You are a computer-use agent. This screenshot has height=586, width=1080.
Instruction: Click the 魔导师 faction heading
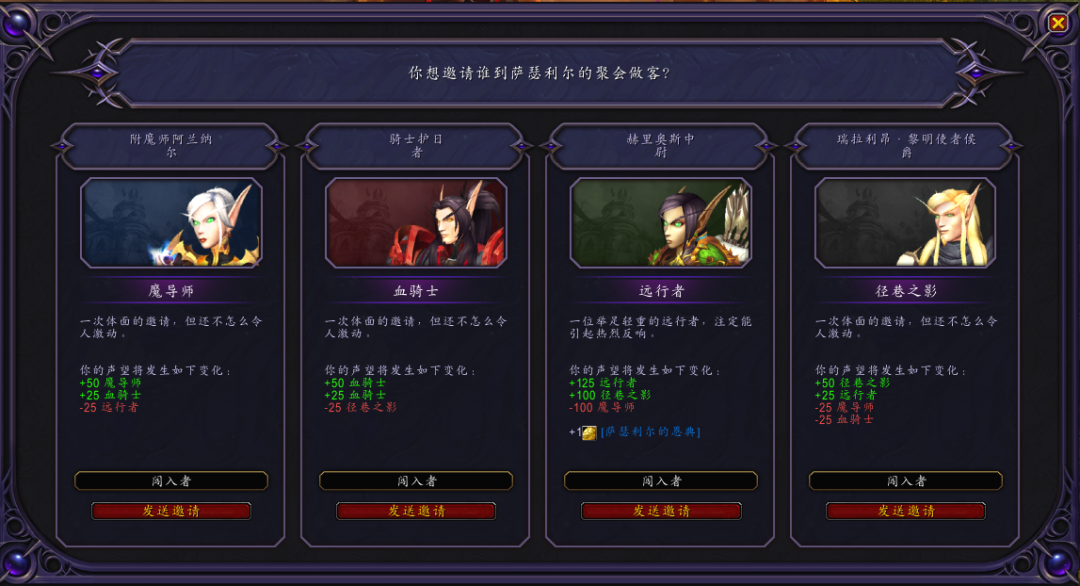pyautogui.click(x=171, y=291)
